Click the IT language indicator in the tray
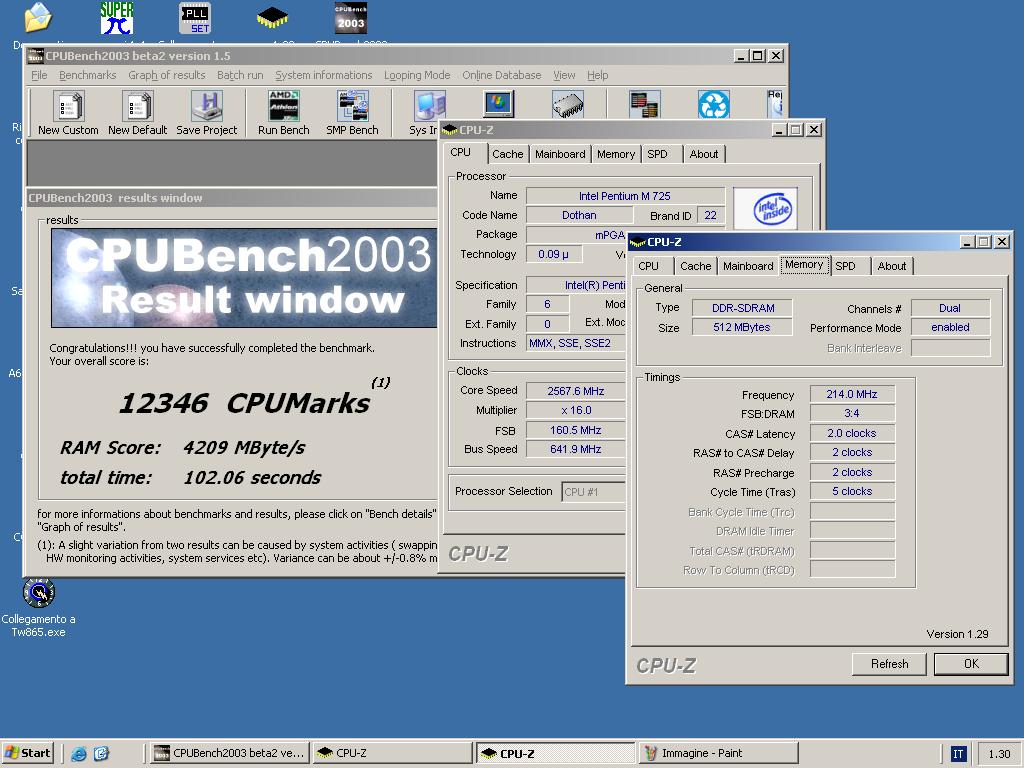The width and height of the screenshot is (1024, 768). tap(958, 754)
